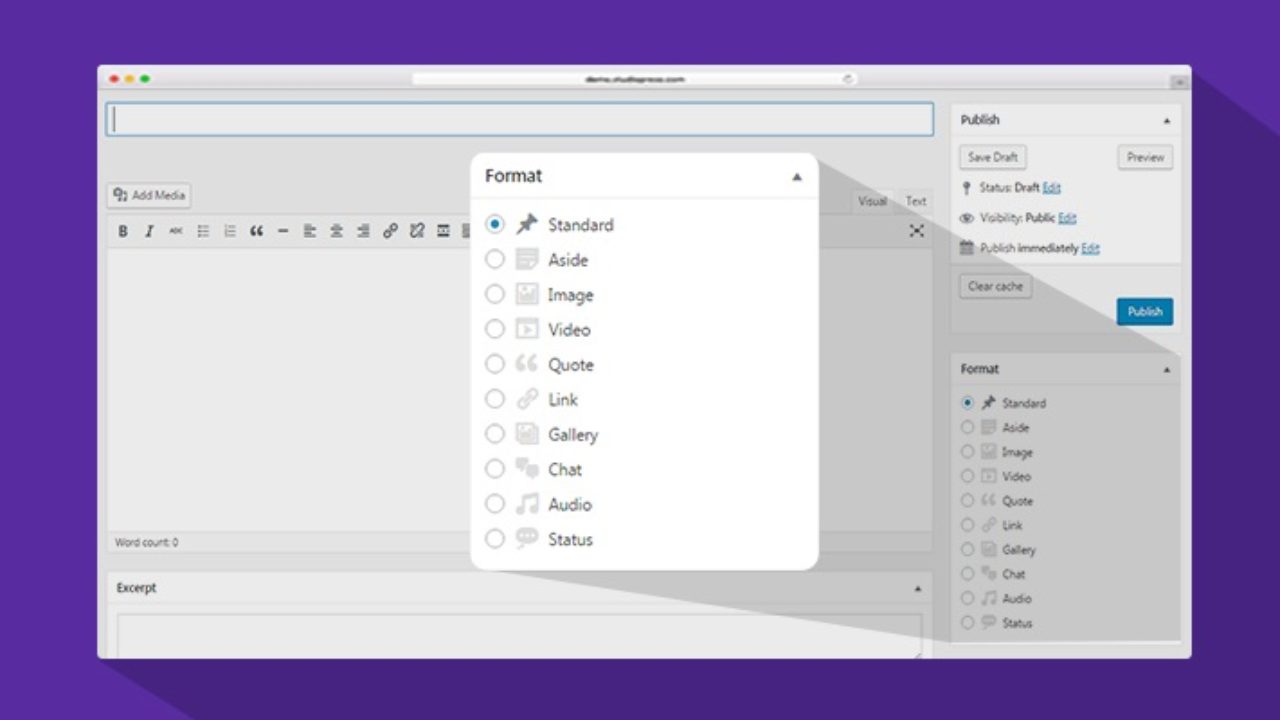
Task: Open the post Preview
Action: pyautogui.click(x=1145, y=157)
